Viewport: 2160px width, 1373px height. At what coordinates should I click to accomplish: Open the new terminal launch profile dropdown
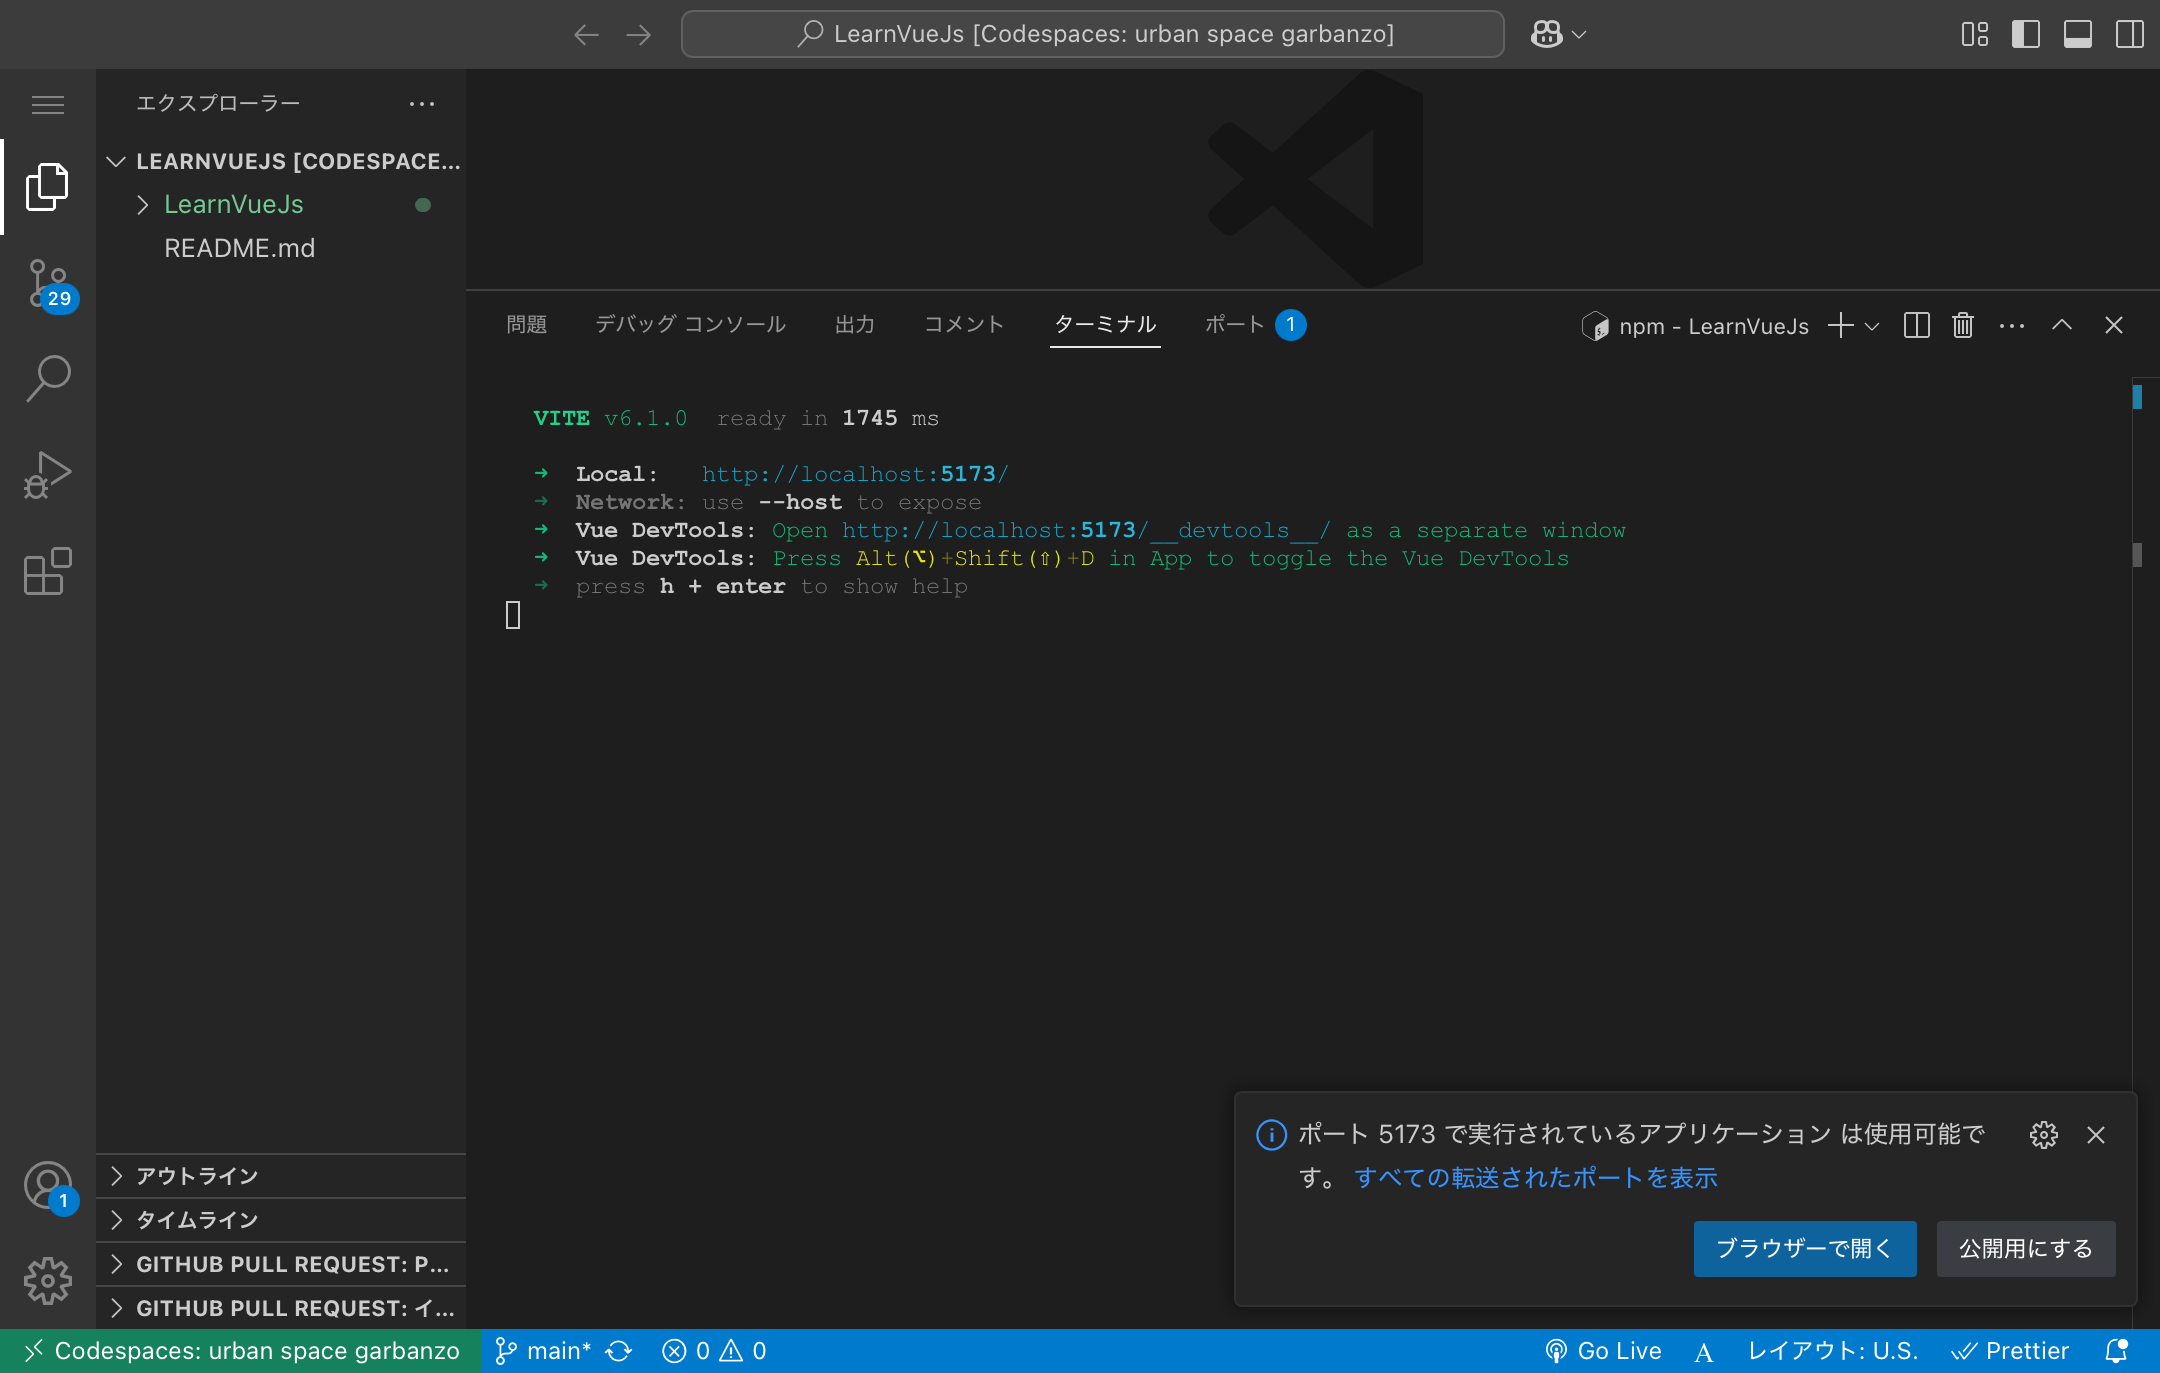coord(1872,326)
